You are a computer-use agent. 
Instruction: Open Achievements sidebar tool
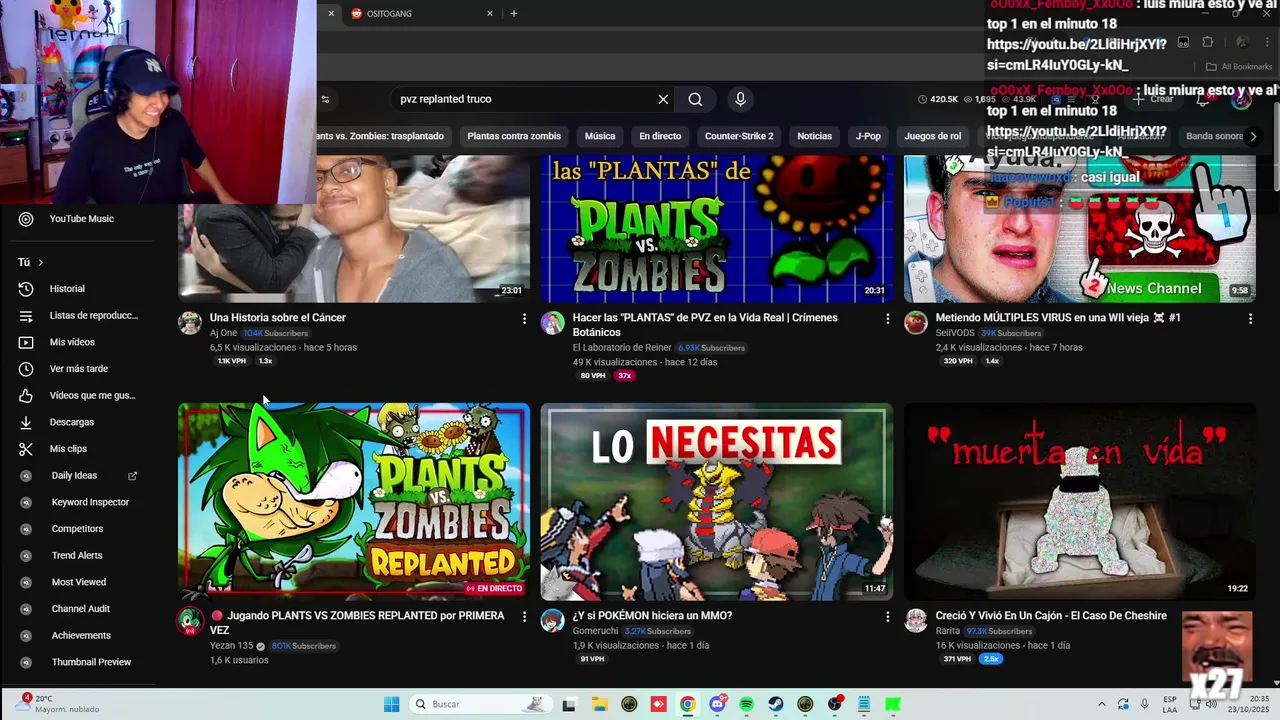point(80,636)
